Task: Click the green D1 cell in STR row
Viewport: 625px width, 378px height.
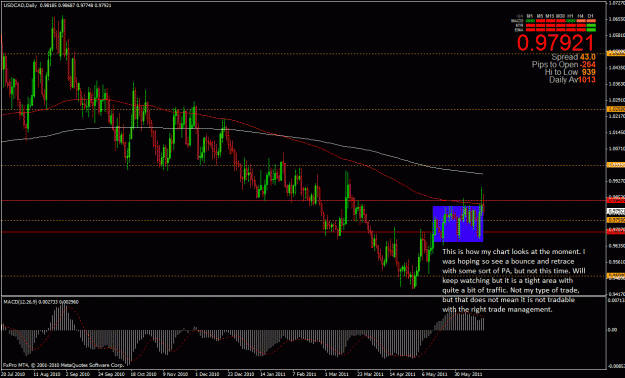Action: point(591,25)
